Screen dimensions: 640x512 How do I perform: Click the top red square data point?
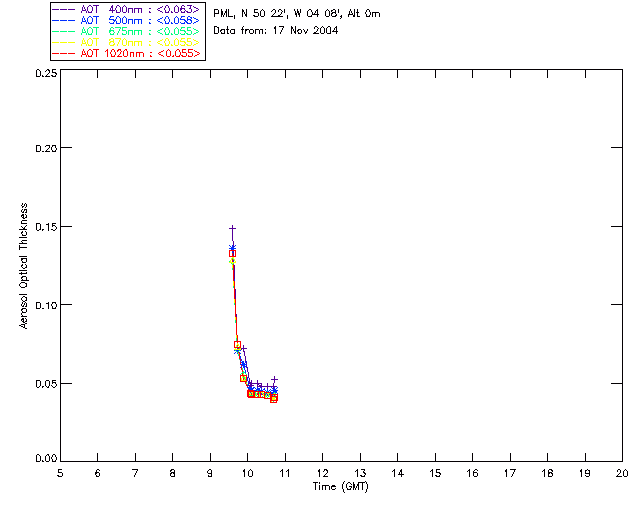coord(232,254)
